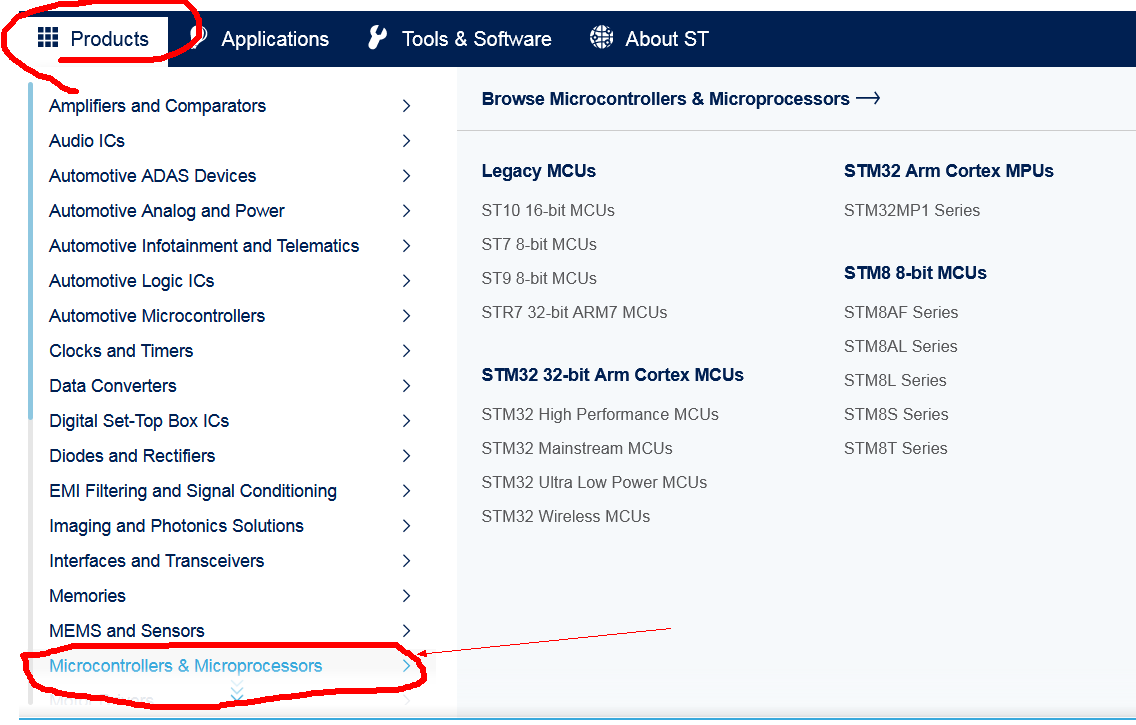The image size is (1136, 725).
Task: Expand chevron for Automotive ADAS Devices
Action: coord(406,176)
